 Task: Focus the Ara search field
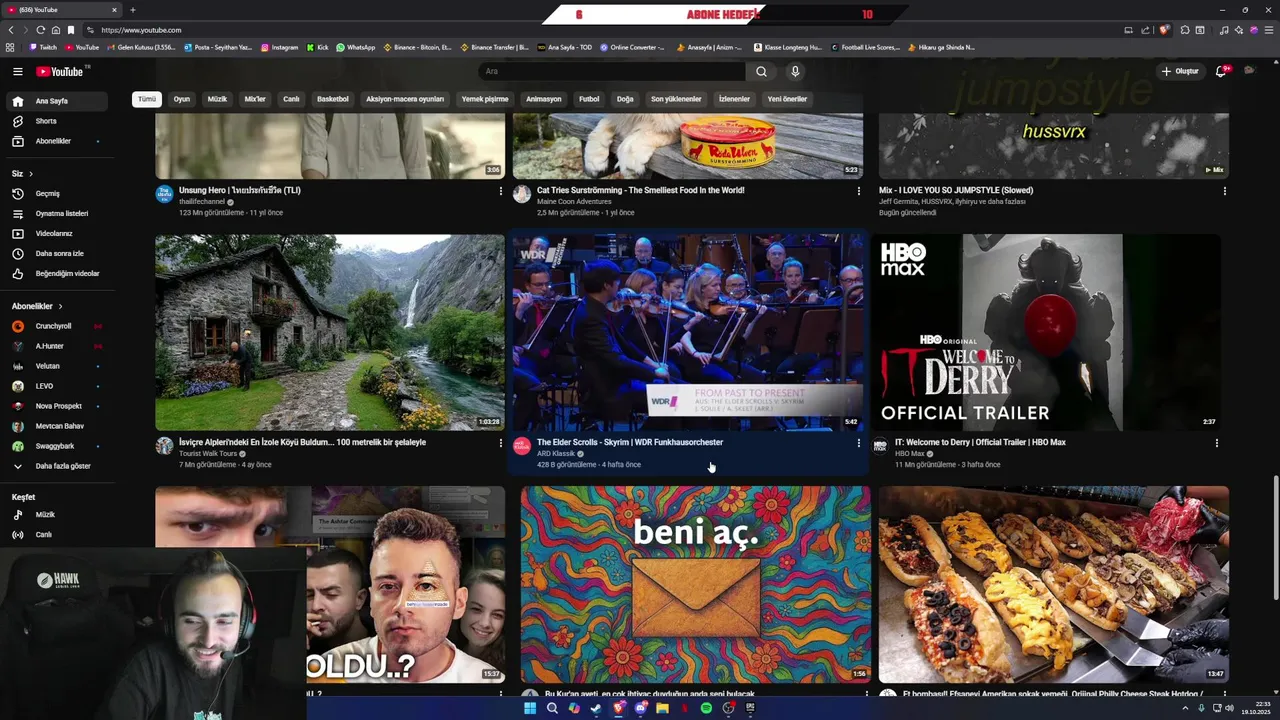[612, 71]
